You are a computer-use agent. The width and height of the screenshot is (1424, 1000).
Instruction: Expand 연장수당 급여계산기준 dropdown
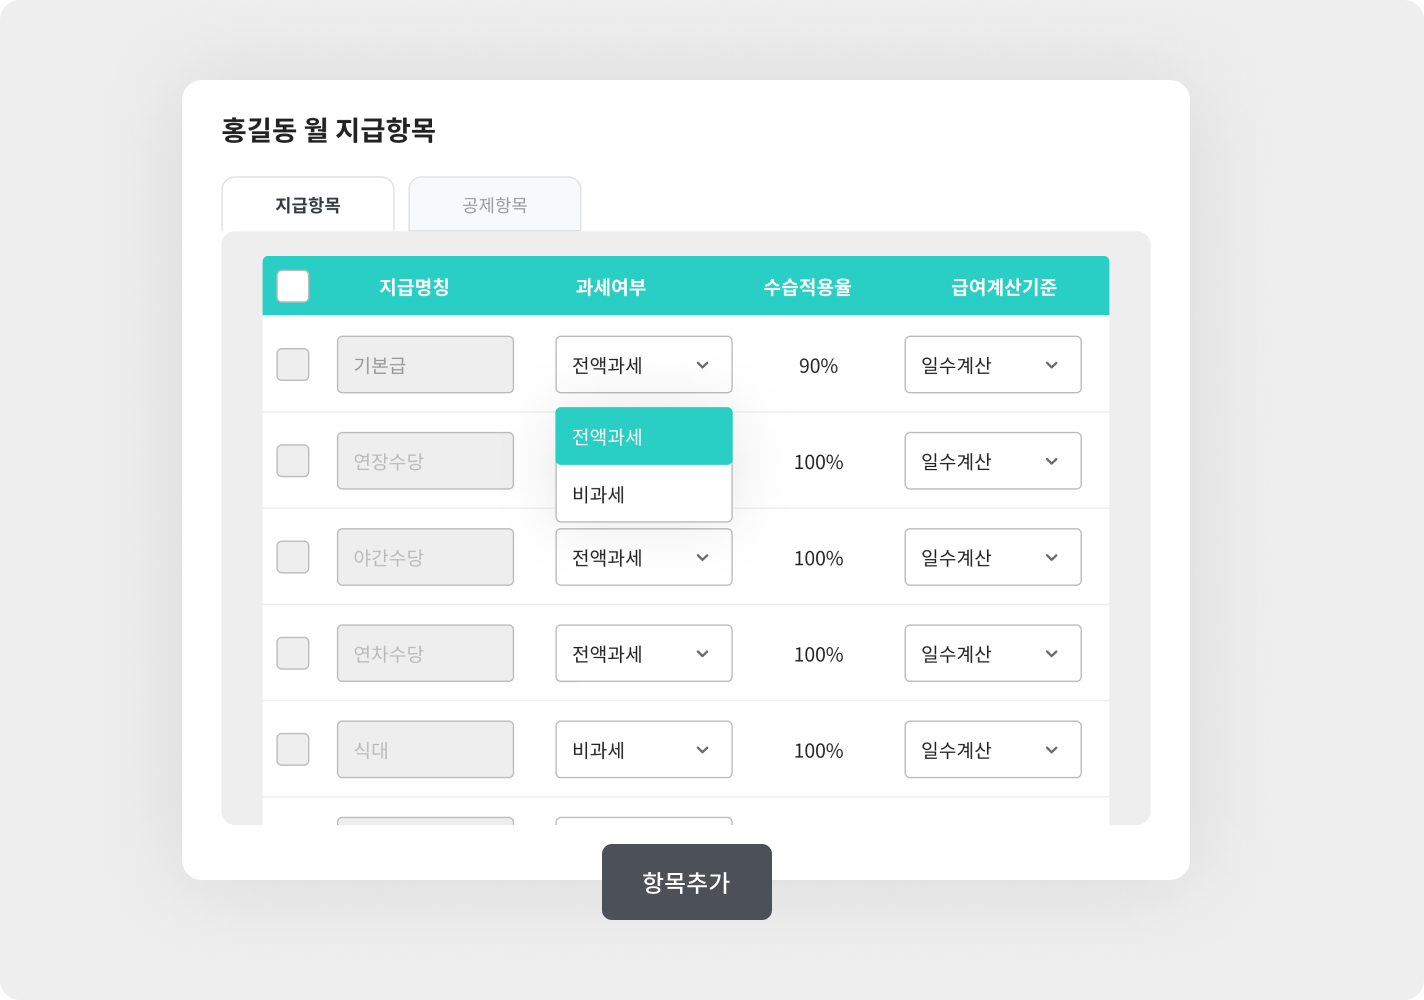(x=992, y=461)
